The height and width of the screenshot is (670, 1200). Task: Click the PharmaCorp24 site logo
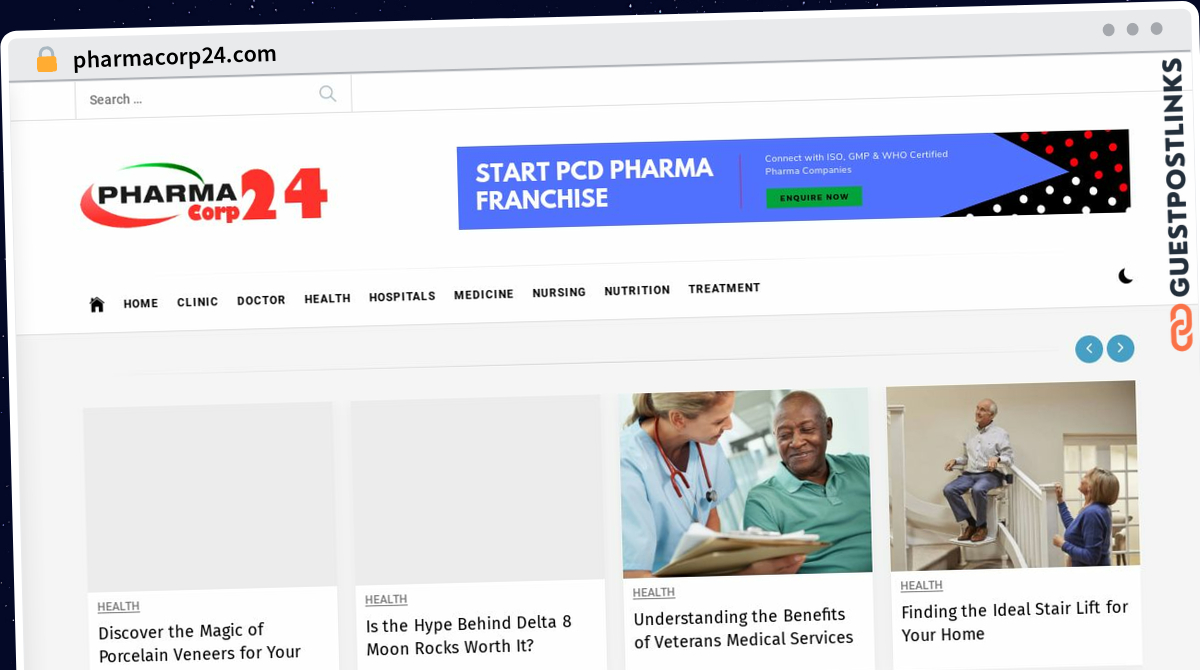tap(204, 195)
